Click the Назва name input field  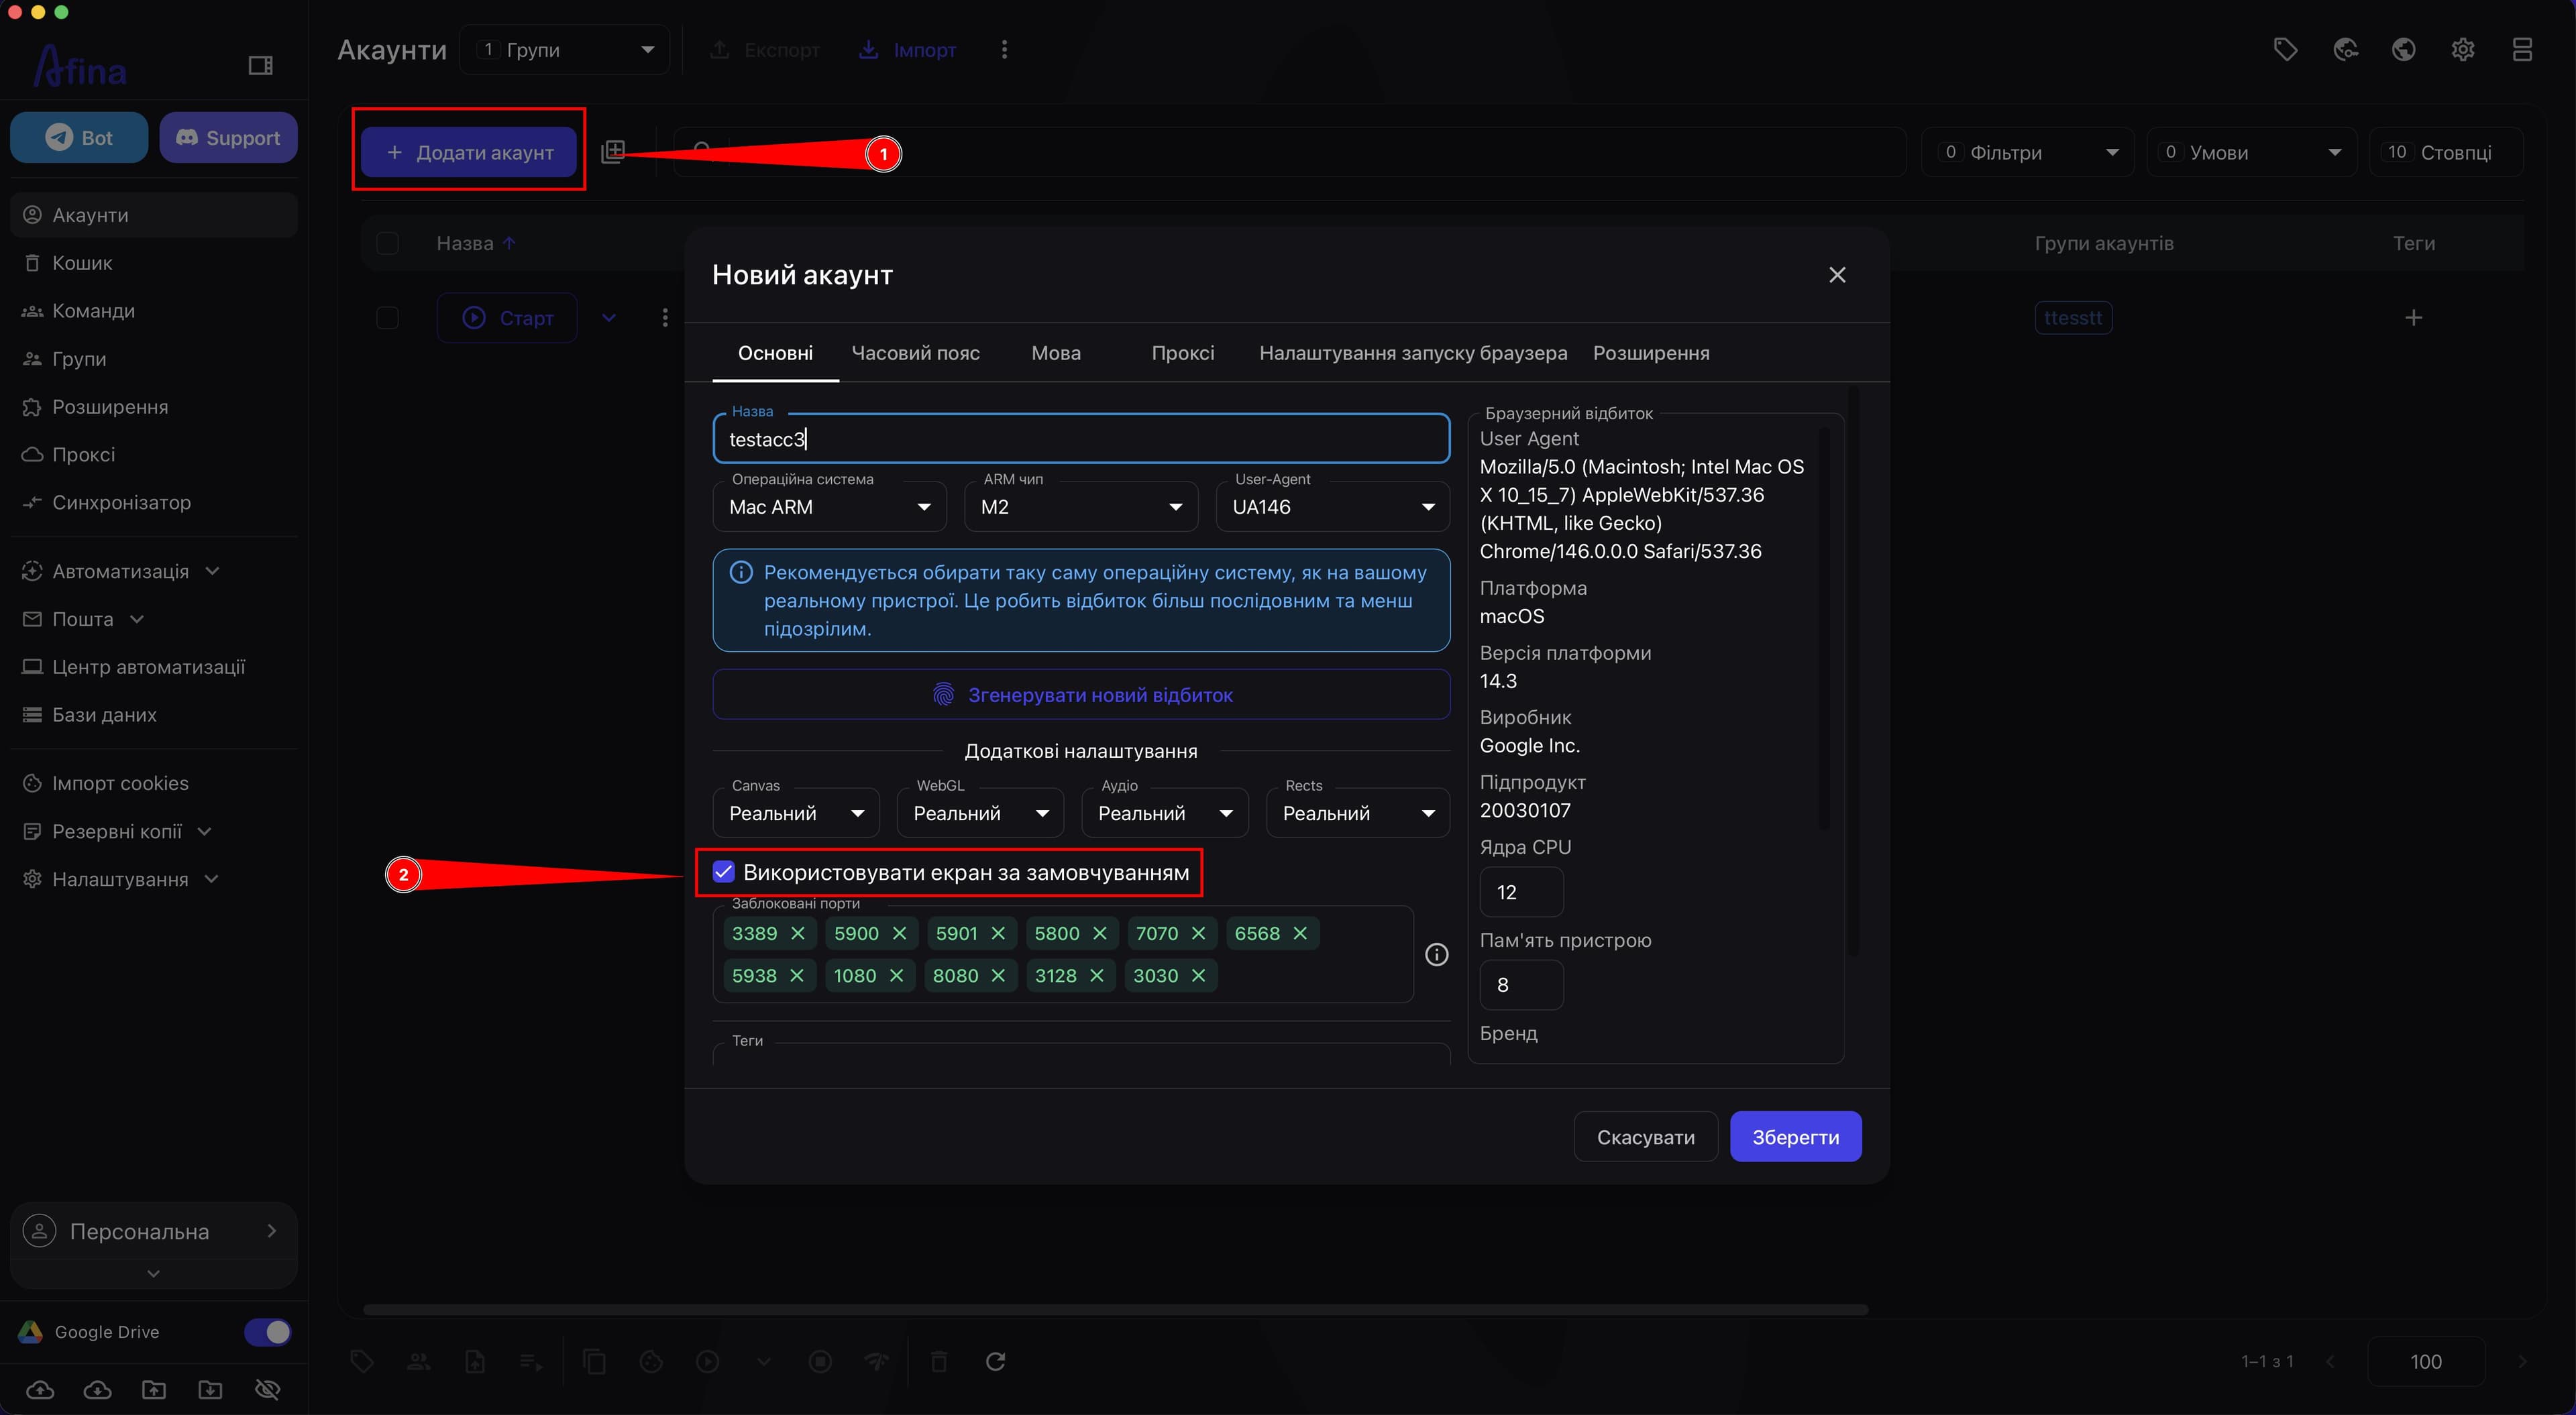[1081, 439]
